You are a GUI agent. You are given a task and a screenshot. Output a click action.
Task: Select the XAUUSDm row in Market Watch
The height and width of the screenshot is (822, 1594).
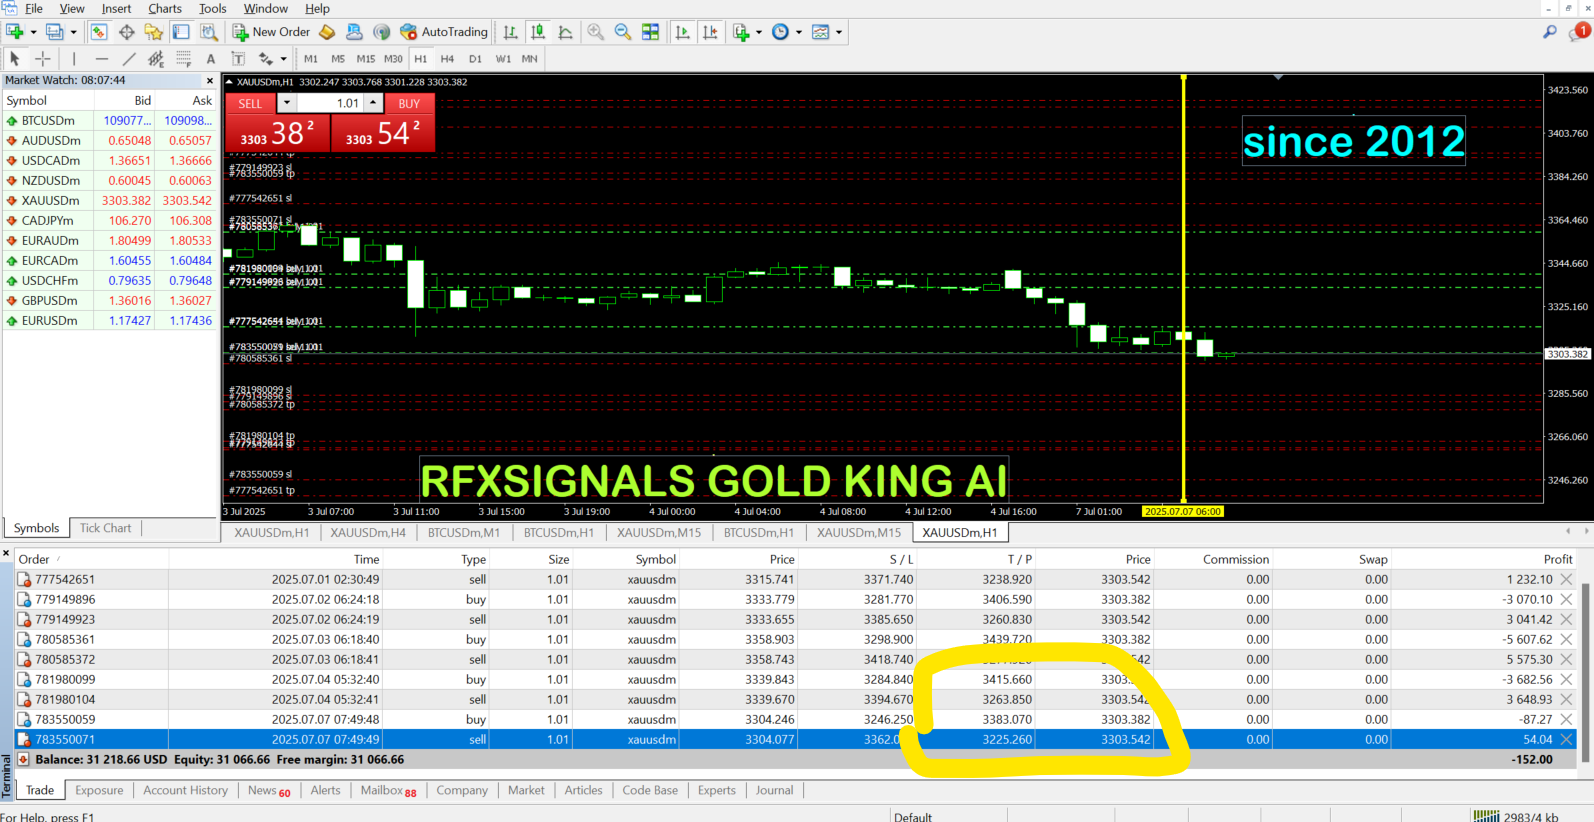tap(110, 200)
